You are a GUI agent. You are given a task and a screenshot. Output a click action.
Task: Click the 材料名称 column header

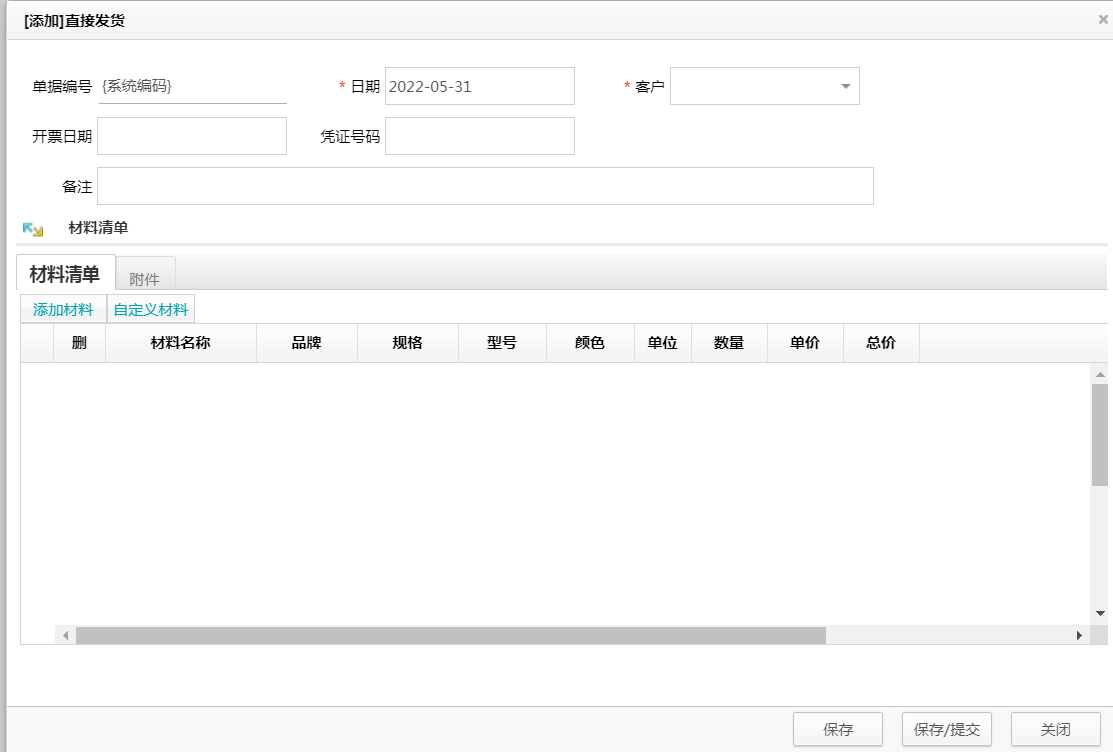coord(180,343)
